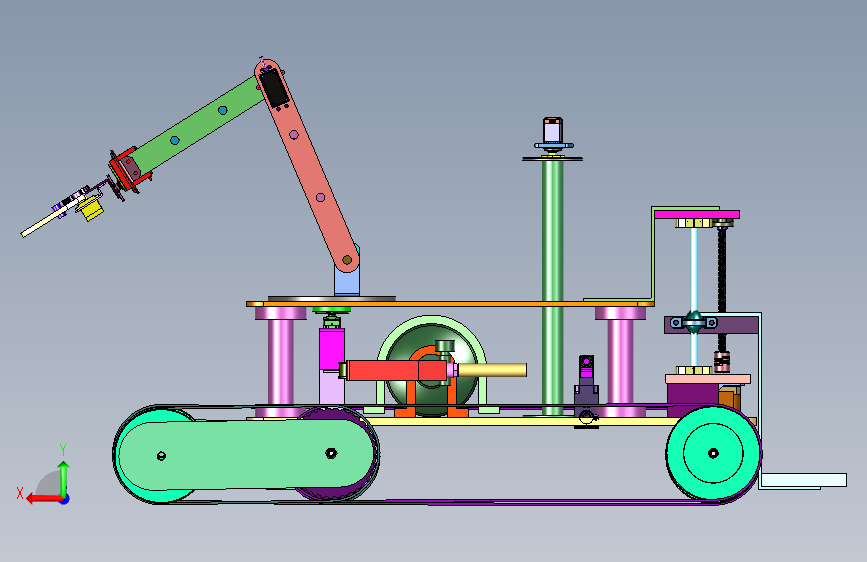Click the light green track side plate
Screen dimensions: 867x562
[247, 455]
